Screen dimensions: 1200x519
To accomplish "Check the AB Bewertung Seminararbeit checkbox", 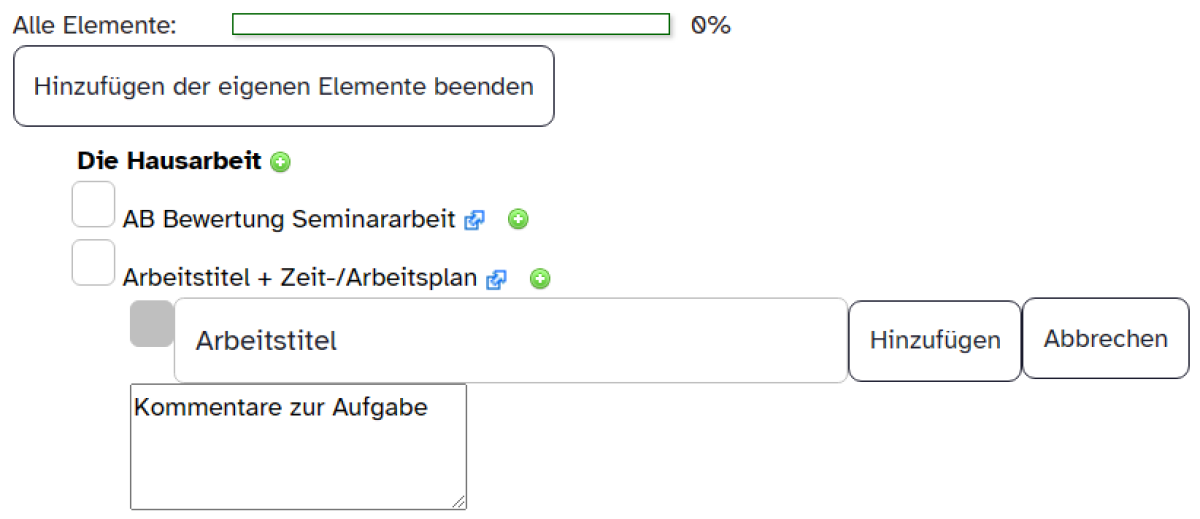I will (93, 204).
